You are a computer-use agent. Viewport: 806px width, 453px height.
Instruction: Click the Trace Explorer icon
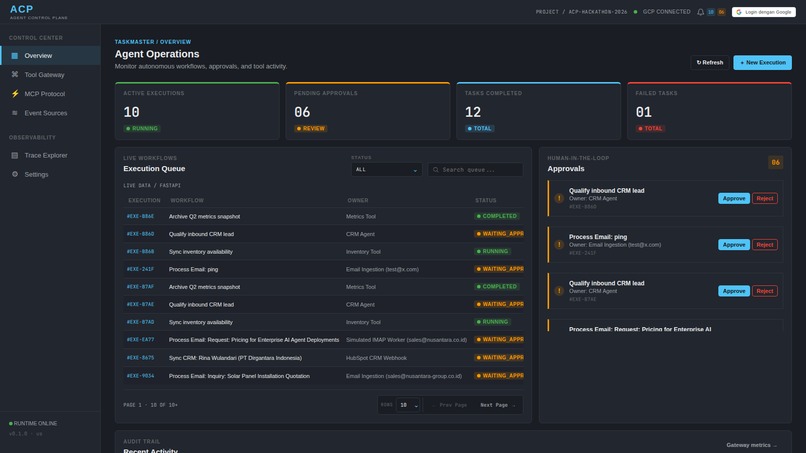point(14,155)
